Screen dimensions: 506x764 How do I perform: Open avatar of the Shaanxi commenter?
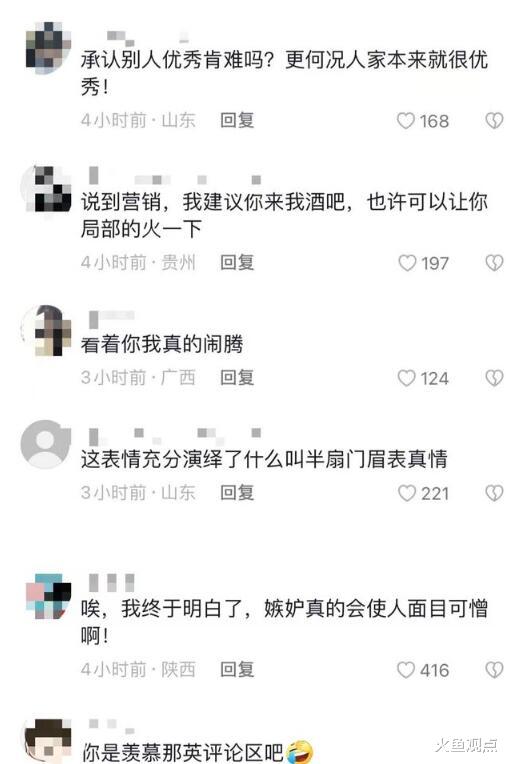[x=47, y=596]
